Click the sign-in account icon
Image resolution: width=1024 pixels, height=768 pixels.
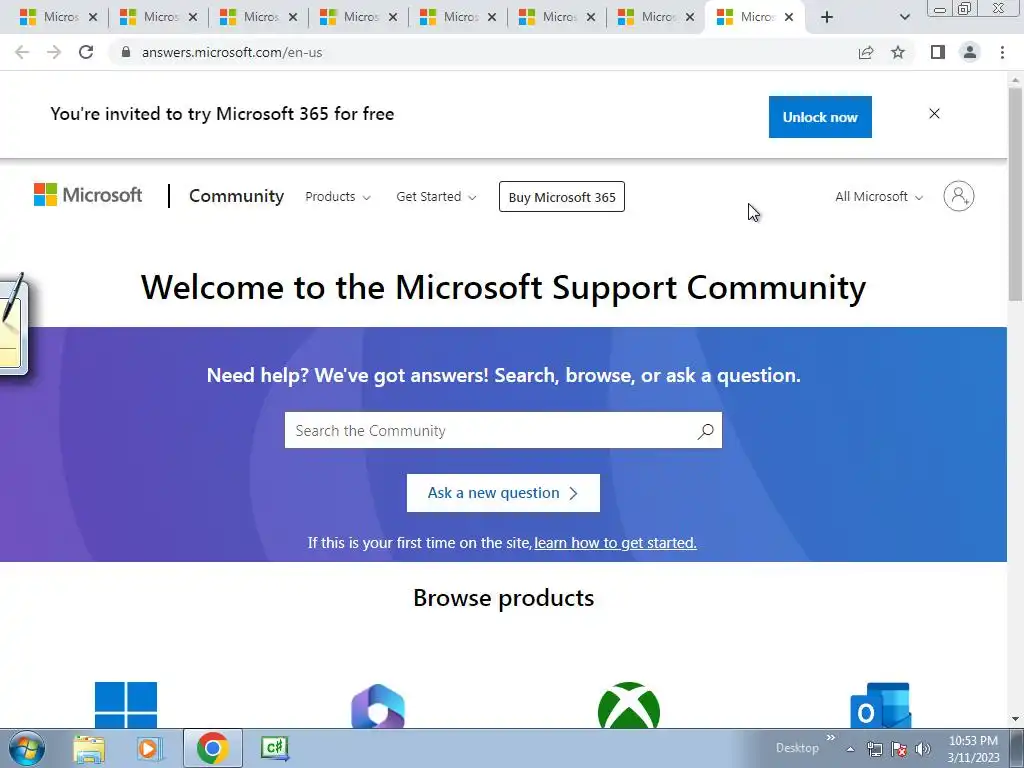(x=958, y=196)
